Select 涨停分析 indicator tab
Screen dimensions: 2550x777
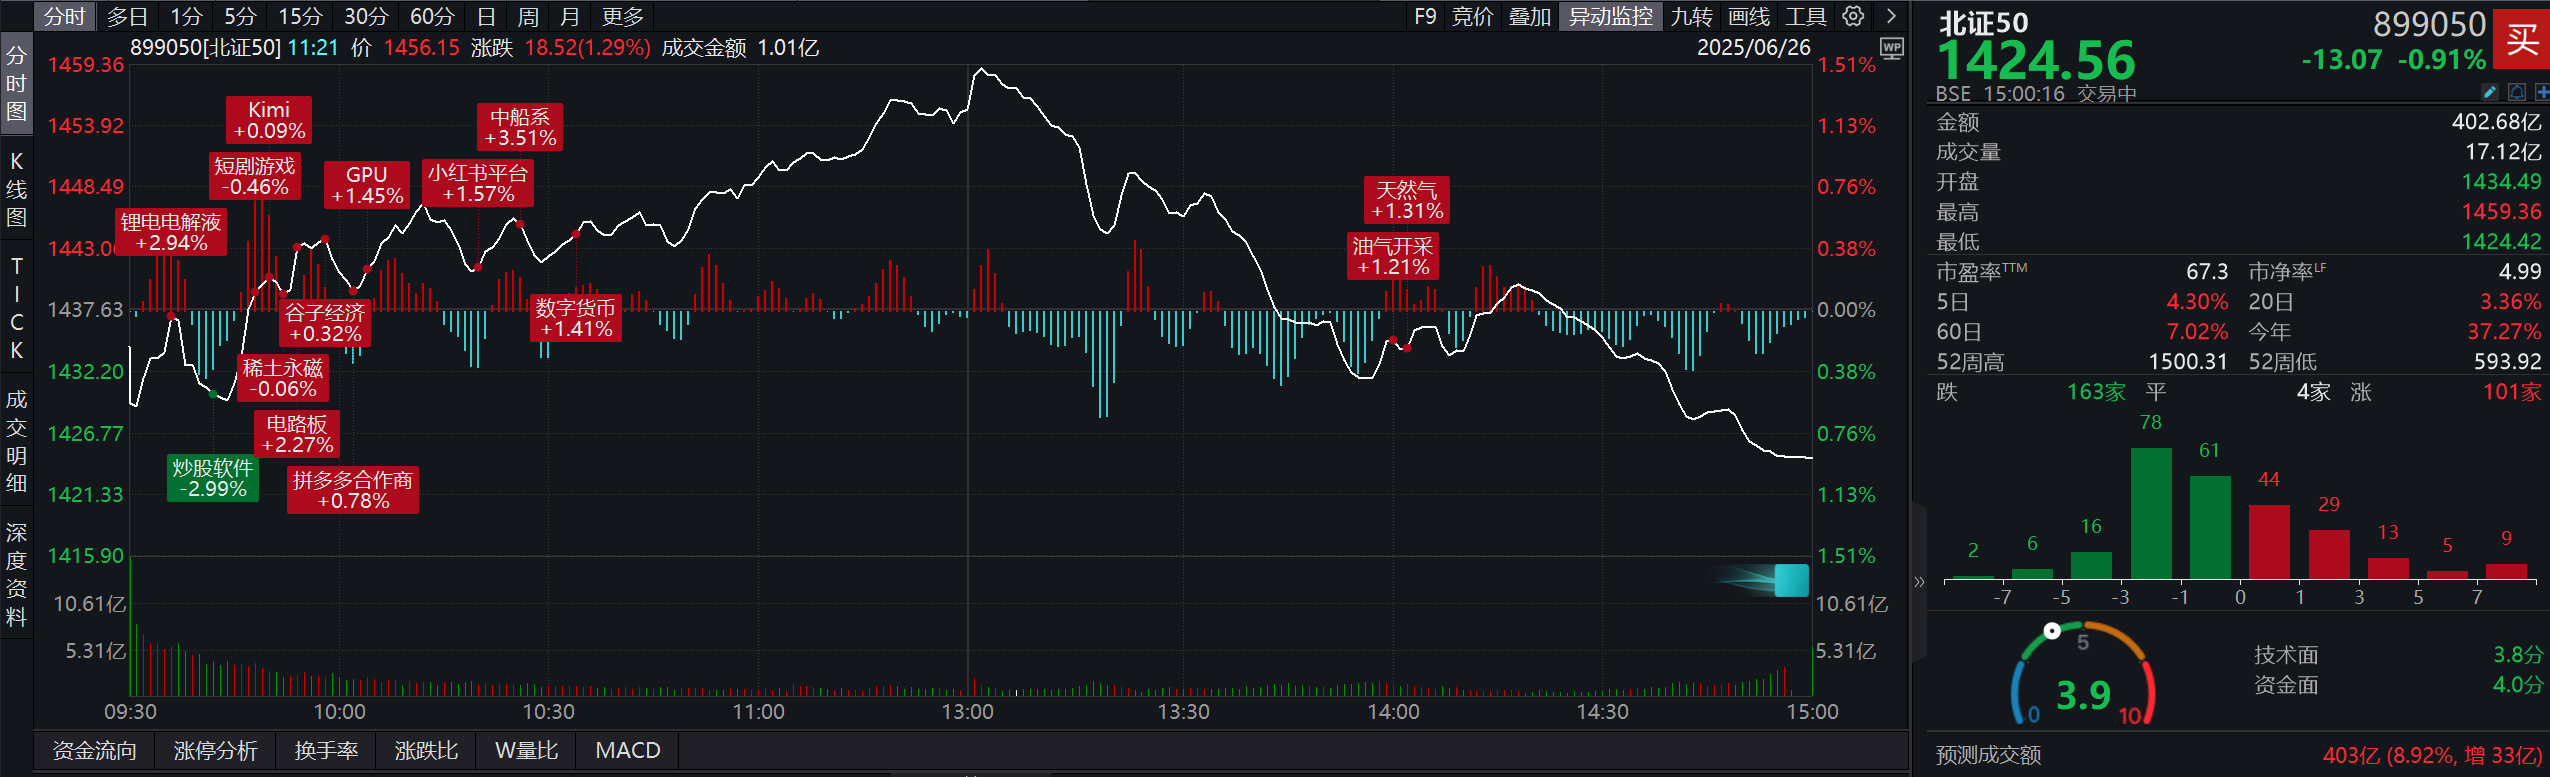tap(216, 750)
